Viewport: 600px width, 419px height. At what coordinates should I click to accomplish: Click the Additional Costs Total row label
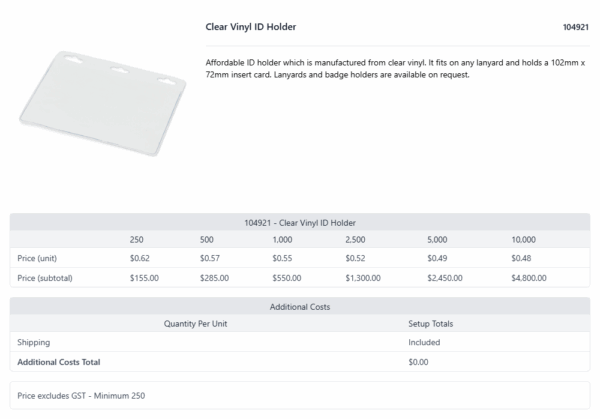pyautogui.click(x=59, y=362)
